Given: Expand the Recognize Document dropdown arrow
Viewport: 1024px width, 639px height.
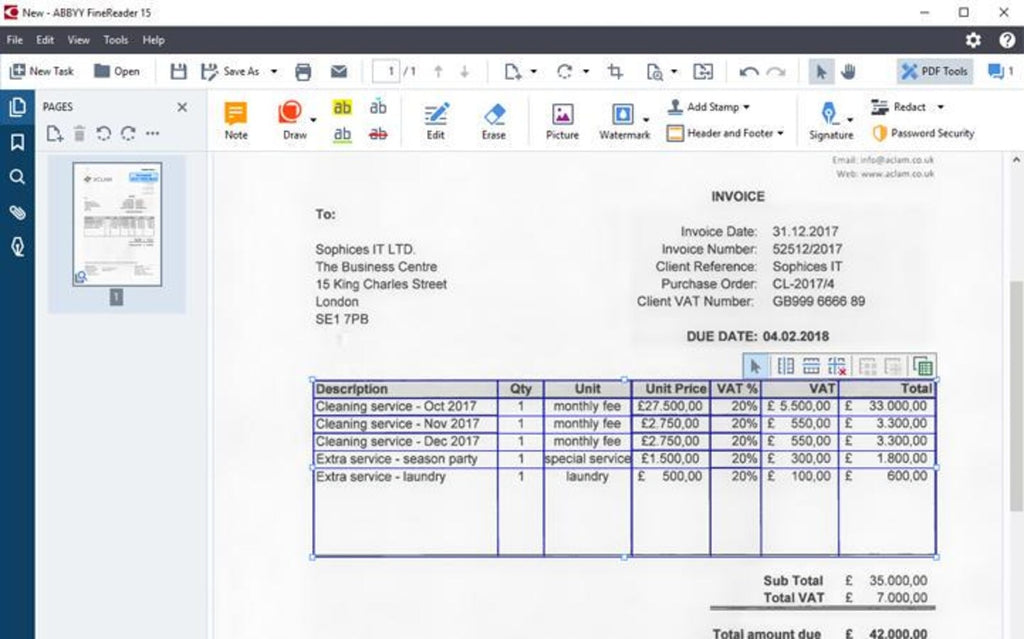Looking at the screenshot, I should tap(674, 71).
